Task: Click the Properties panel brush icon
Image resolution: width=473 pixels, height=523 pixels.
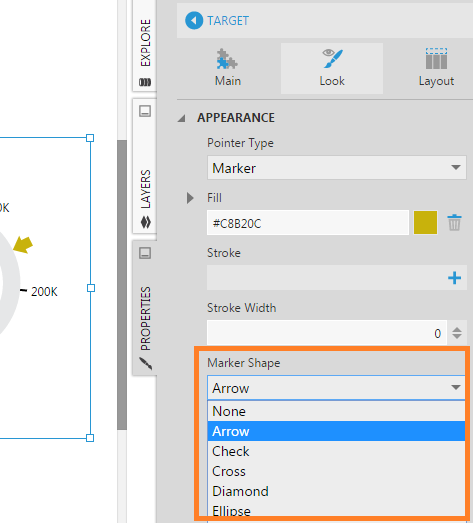Action: (146, 364)
